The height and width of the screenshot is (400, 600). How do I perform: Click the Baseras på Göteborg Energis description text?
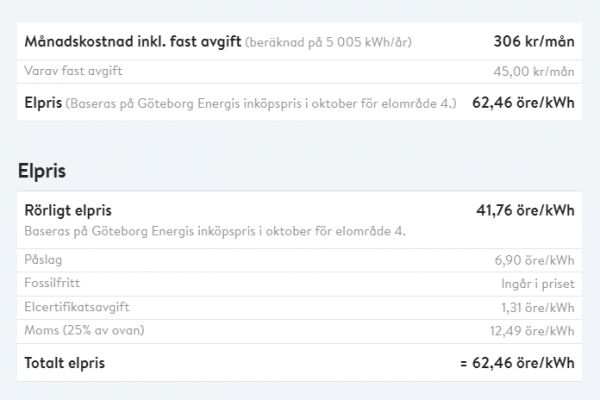pyautogui.click(x=215, y=232)
